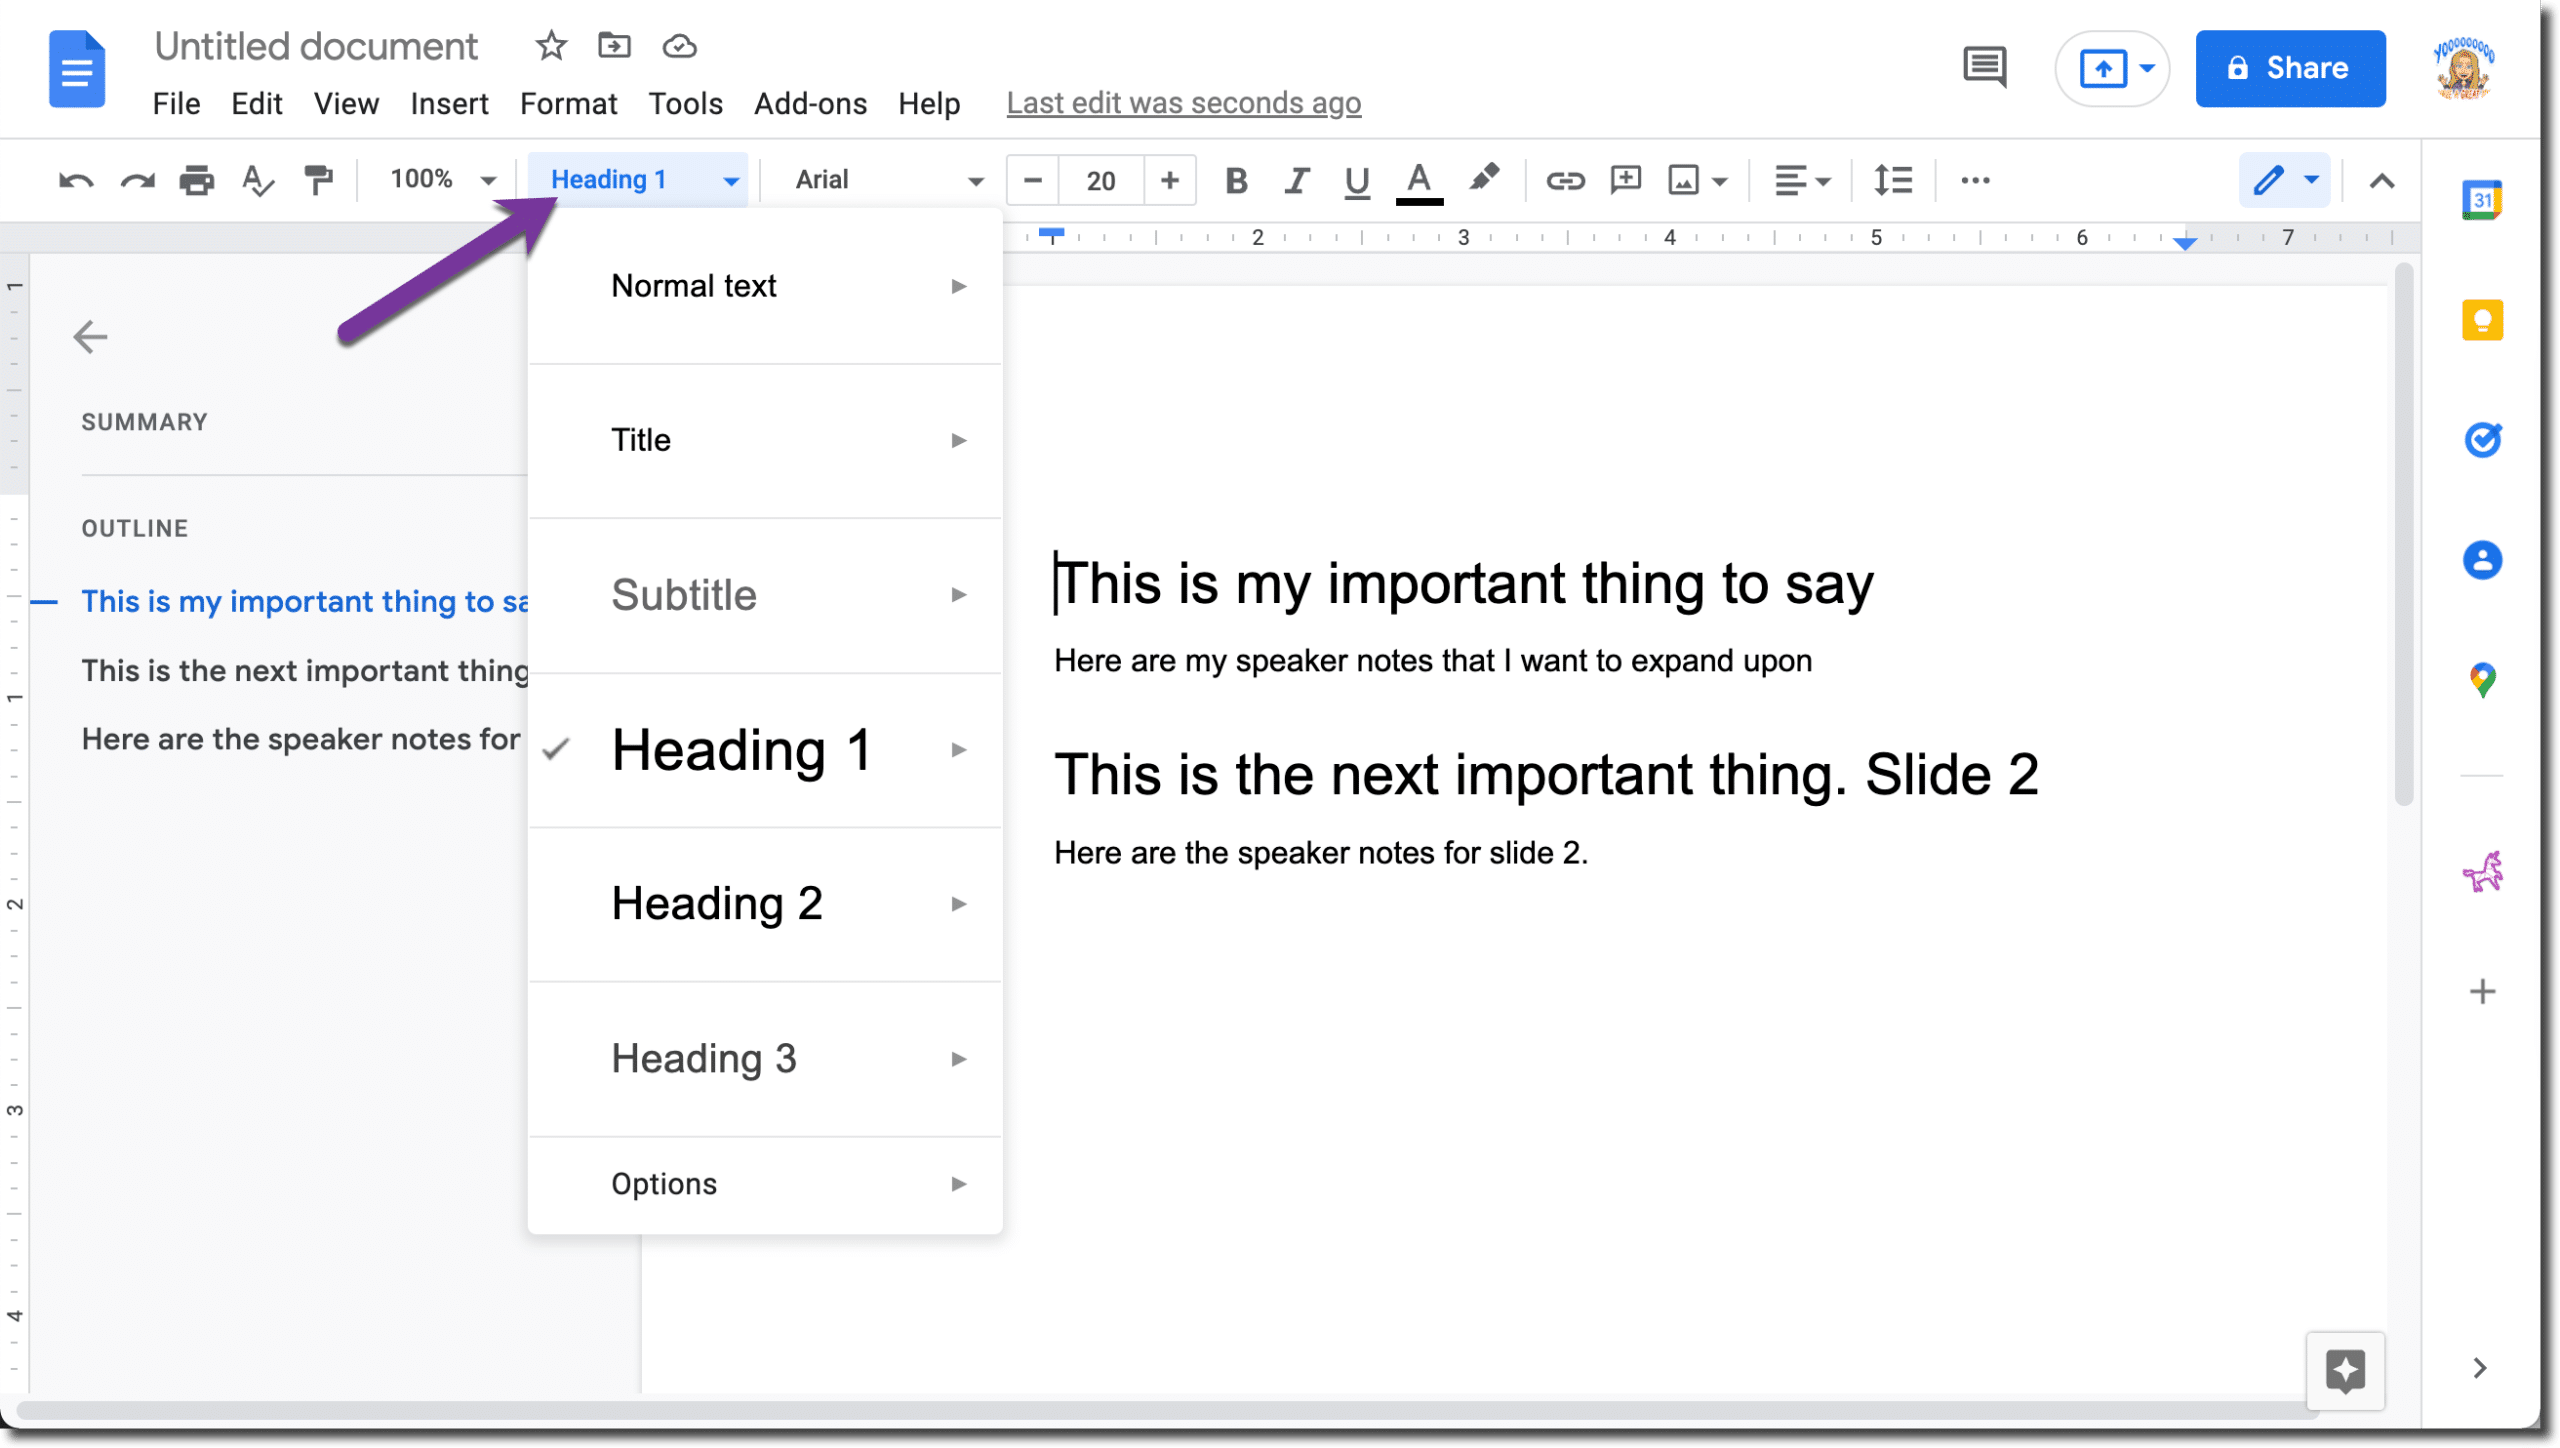The image size is (2560, 1448).
Task: Select the Bold formatting icon
Action: click(1237, 181)
